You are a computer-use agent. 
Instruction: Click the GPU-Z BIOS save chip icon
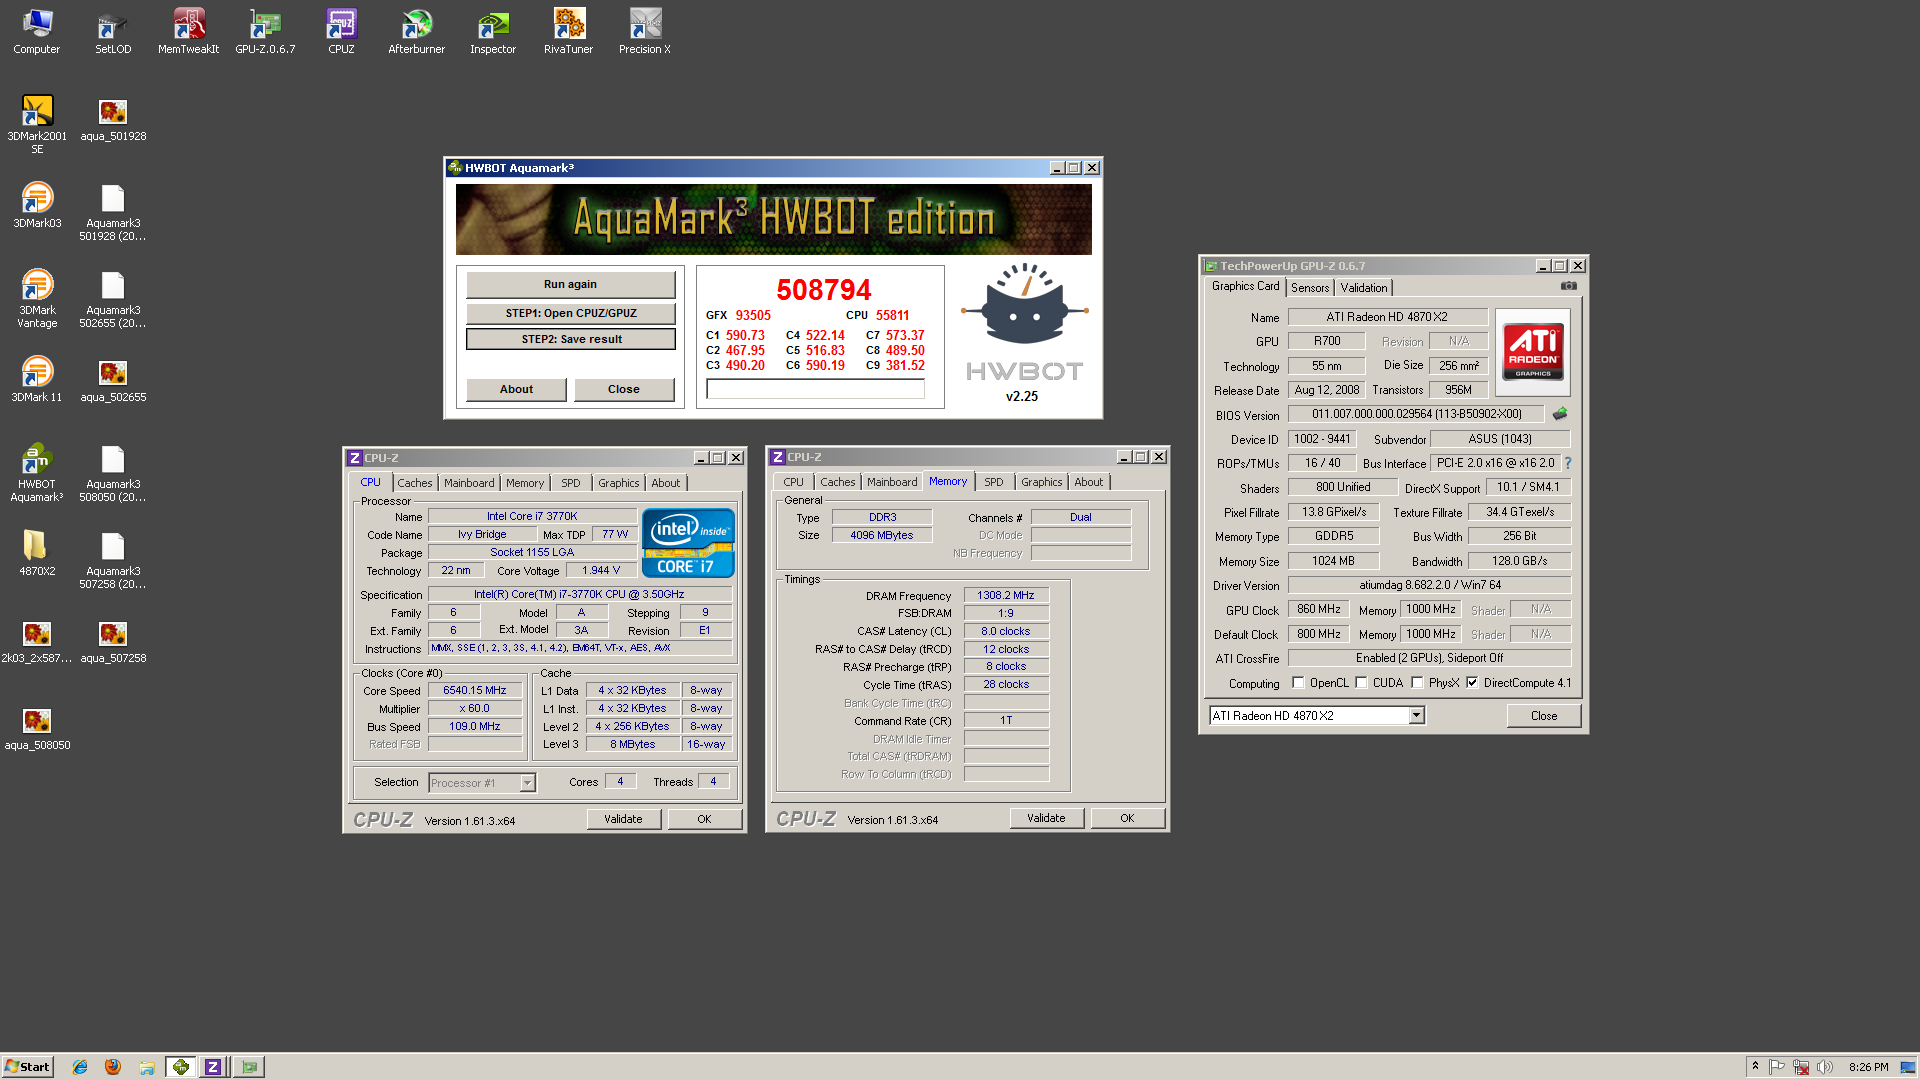(x=1560, y=414)
